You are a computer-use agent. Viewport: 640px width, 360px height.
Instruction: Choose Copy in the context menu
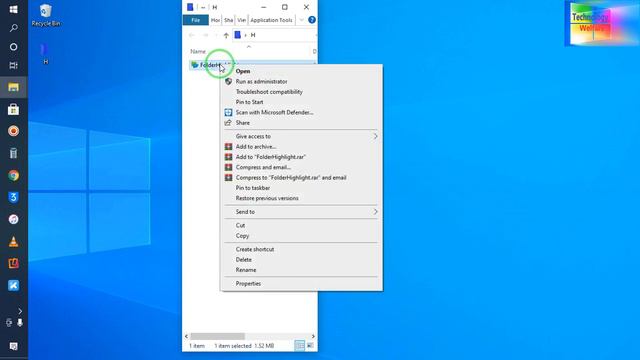[x=242, y=236]
